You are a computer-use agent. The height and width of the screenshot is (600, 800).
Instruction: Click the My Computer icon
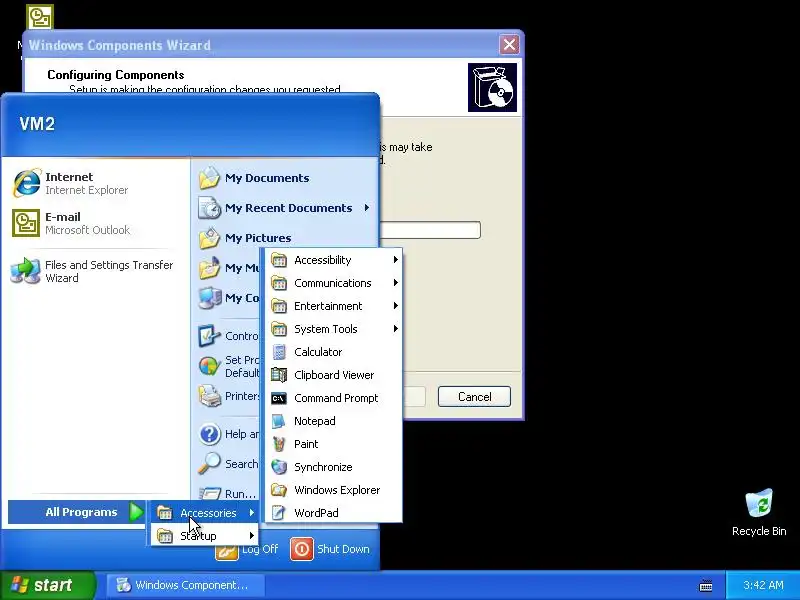(x=209, y=298)
